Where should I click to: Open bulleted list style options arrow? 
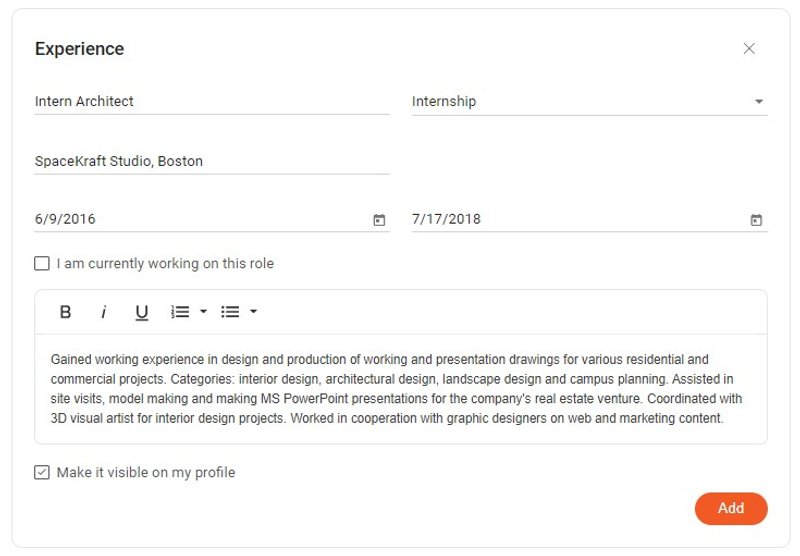(x=254, y=312)
